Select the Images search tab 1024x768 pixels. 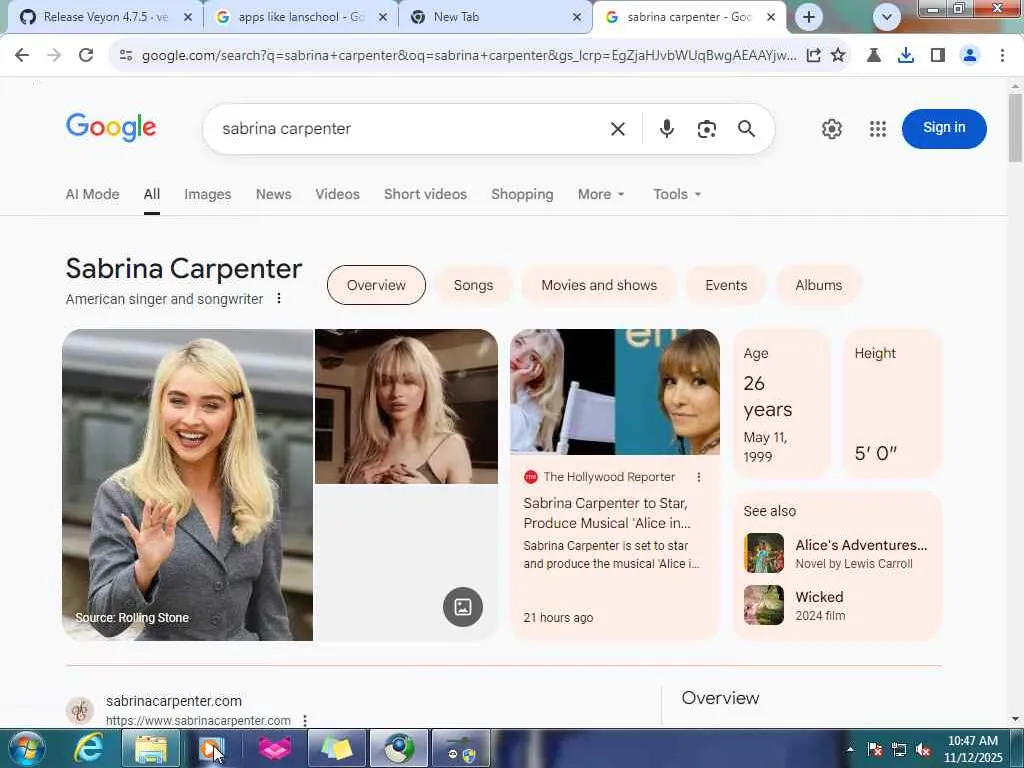pos(208,195)
